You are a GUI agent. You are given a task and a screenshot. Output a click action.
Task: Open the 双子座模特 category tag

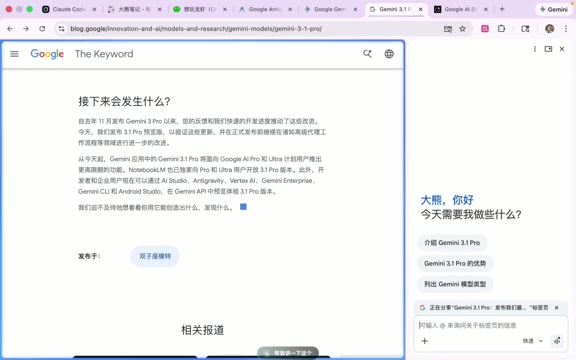pos(155,256)
